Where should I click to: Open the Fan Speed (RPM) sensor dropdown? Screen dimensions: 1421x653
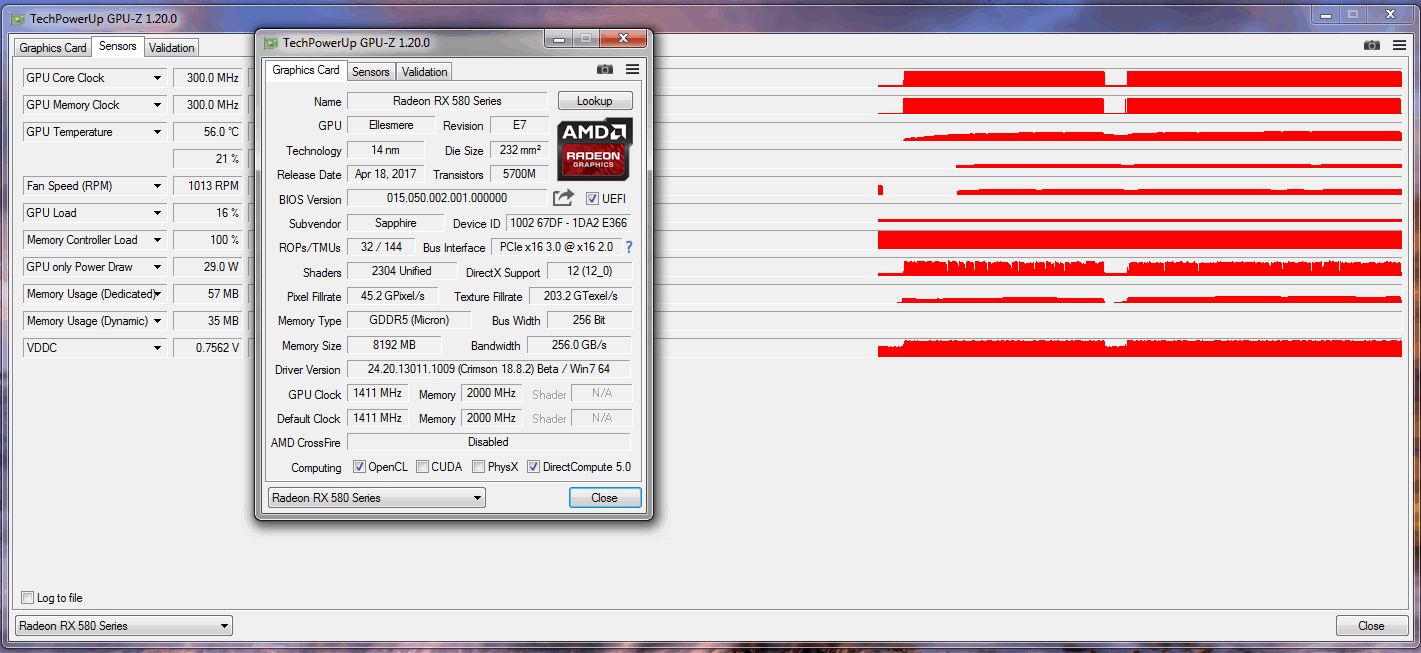pyautogui.click(x=157, y=186)
